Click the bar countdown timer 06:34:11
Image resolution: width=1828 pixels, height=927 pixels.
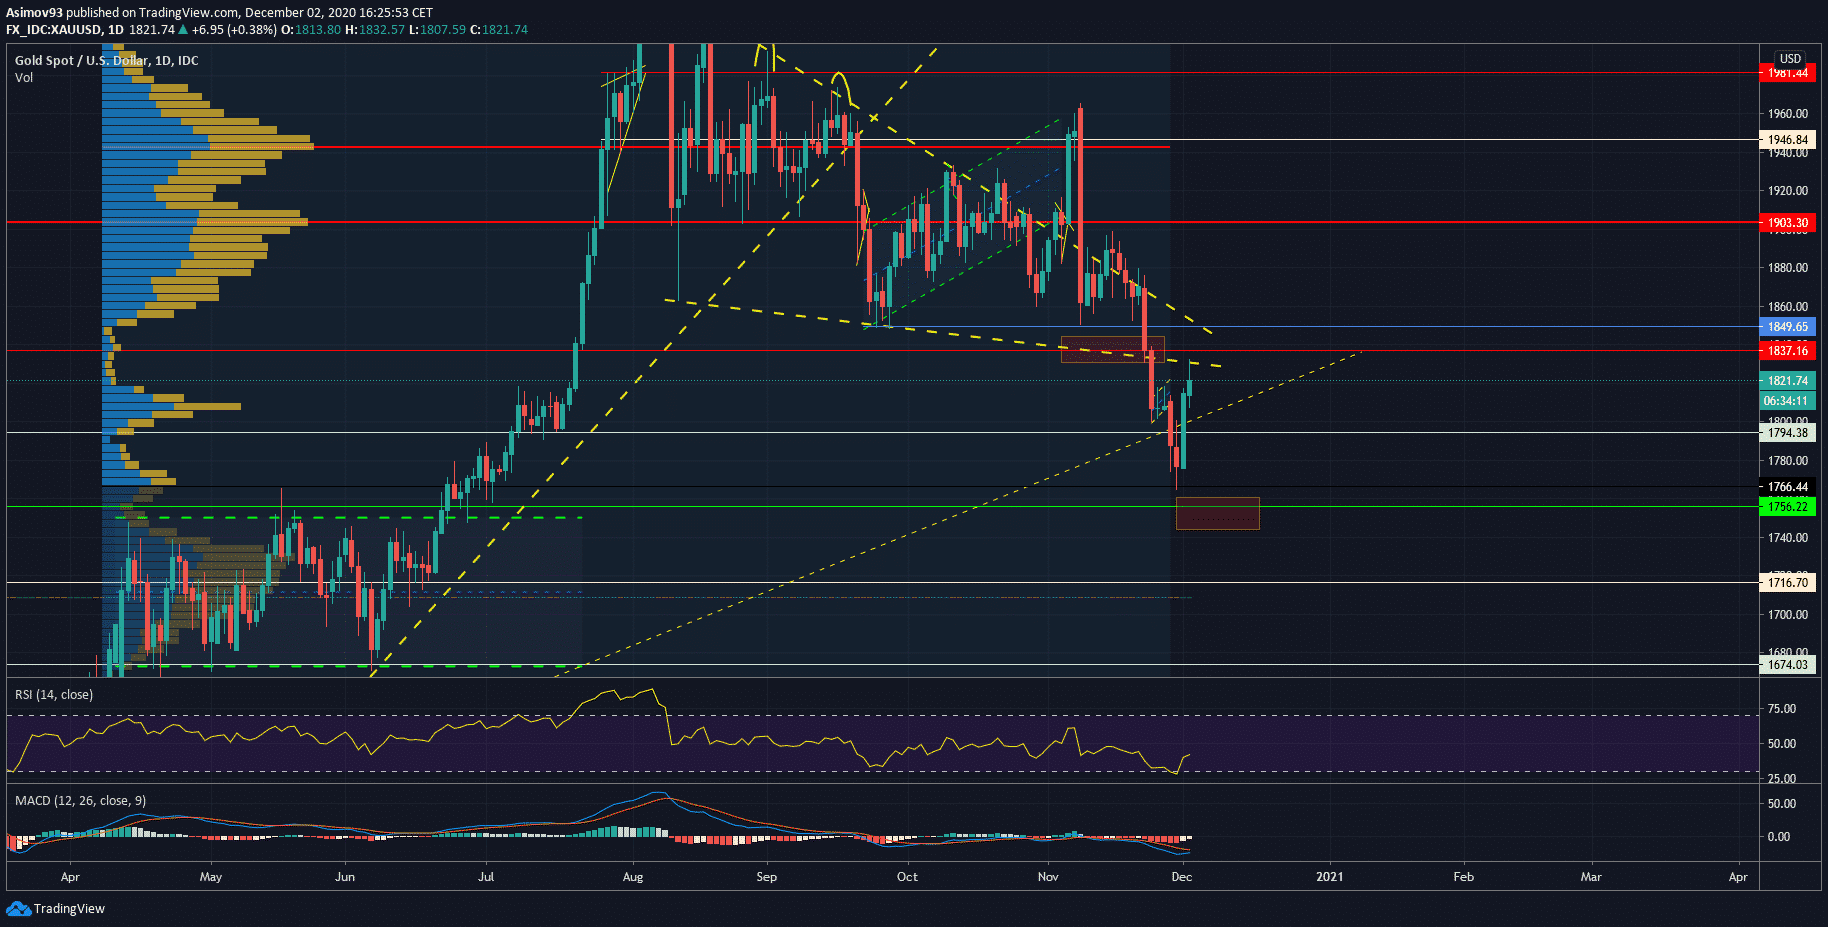point(1787,401)
